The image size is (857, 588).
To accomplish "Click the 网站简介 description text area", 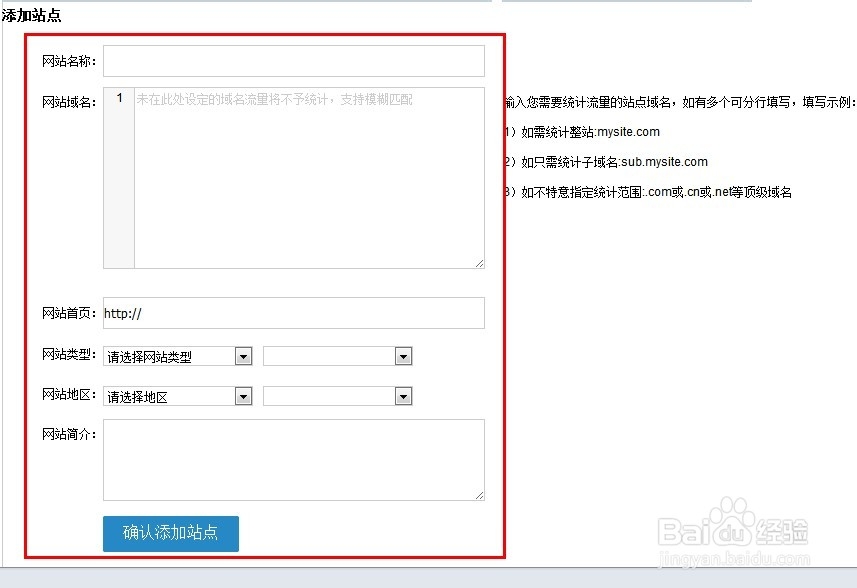I will 294,460.
